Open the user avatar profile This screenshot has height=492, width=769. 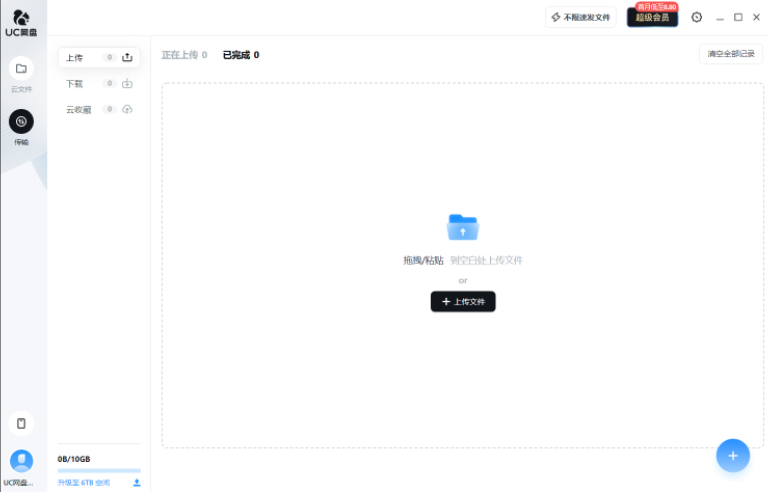(x=21, y=460)
